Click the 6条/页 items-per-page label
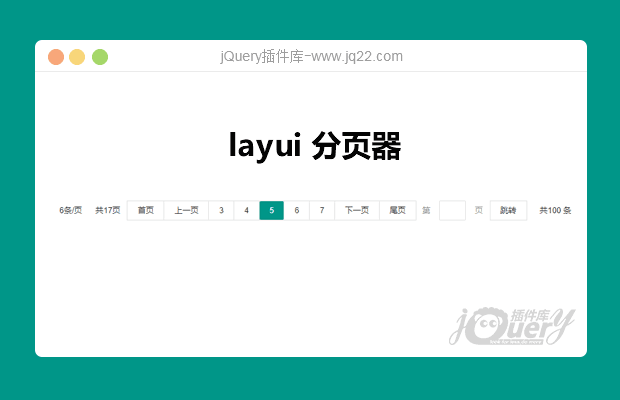Viewport: 620px width, 400px height. (71, 210)
